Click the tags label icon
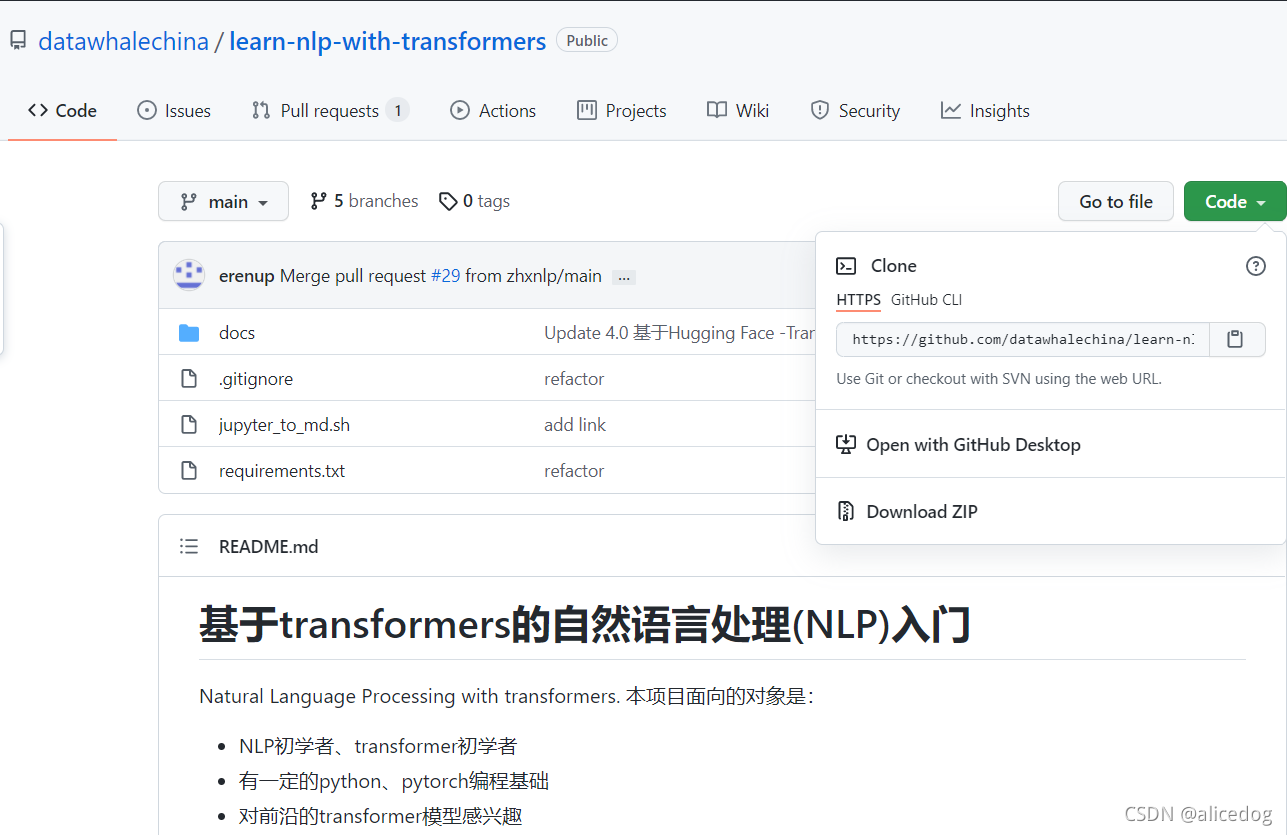Screen dimensions: 1287x835 click(449, 201)
